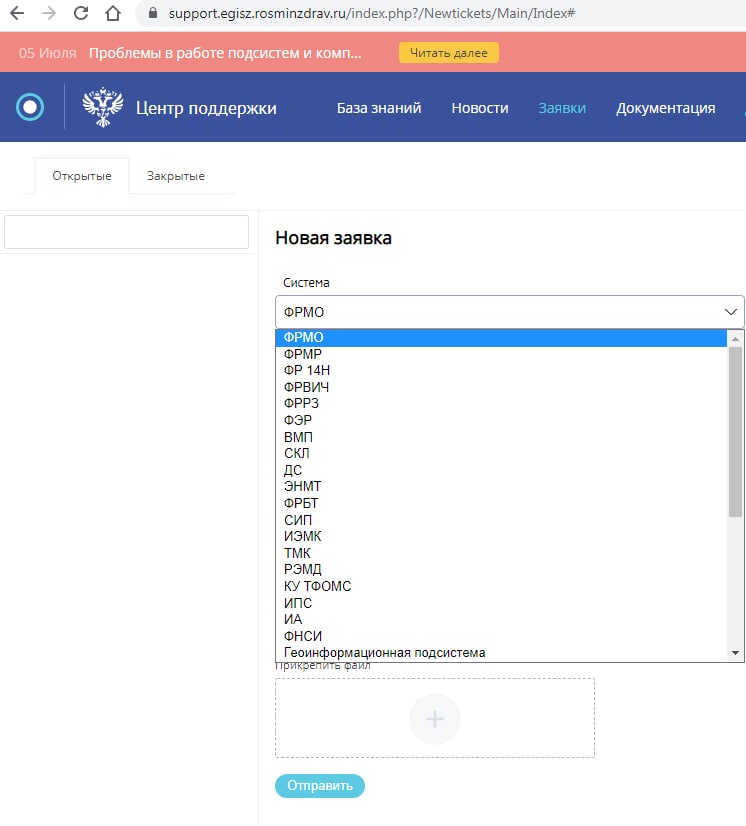Switch to the Закрытые tab
746x826 pixels.
(175, 176)
